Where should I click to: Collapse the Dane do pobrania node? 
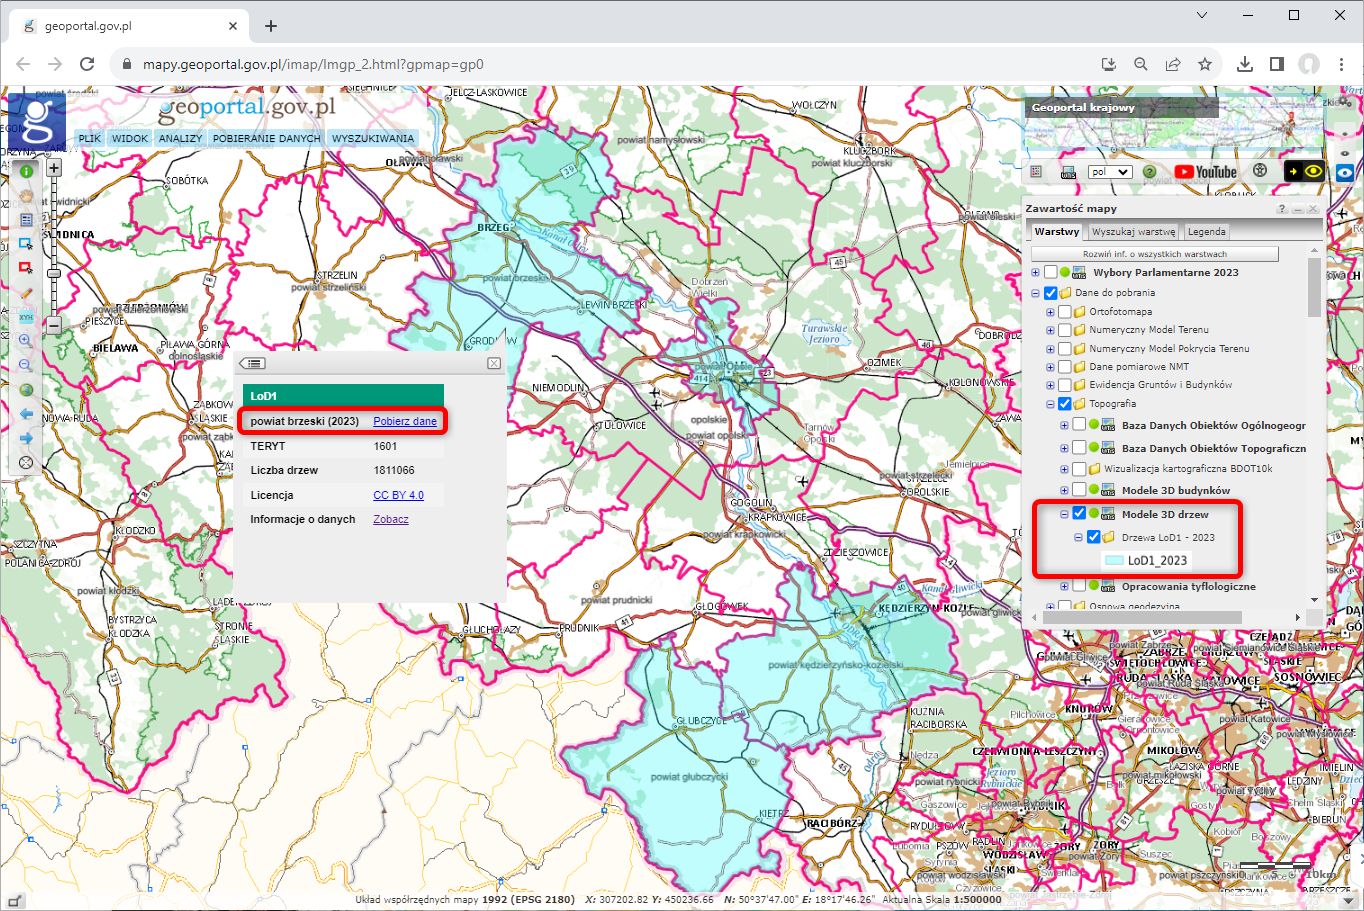click(x=1036, y=292)
